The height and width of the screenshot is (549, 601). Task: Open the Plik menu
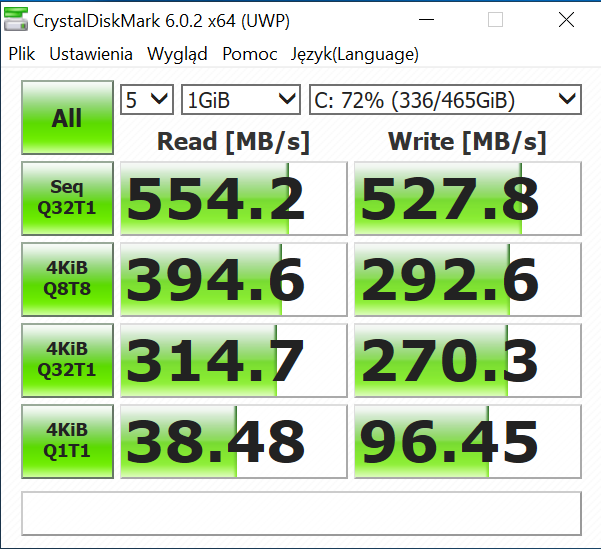[22, 54]
